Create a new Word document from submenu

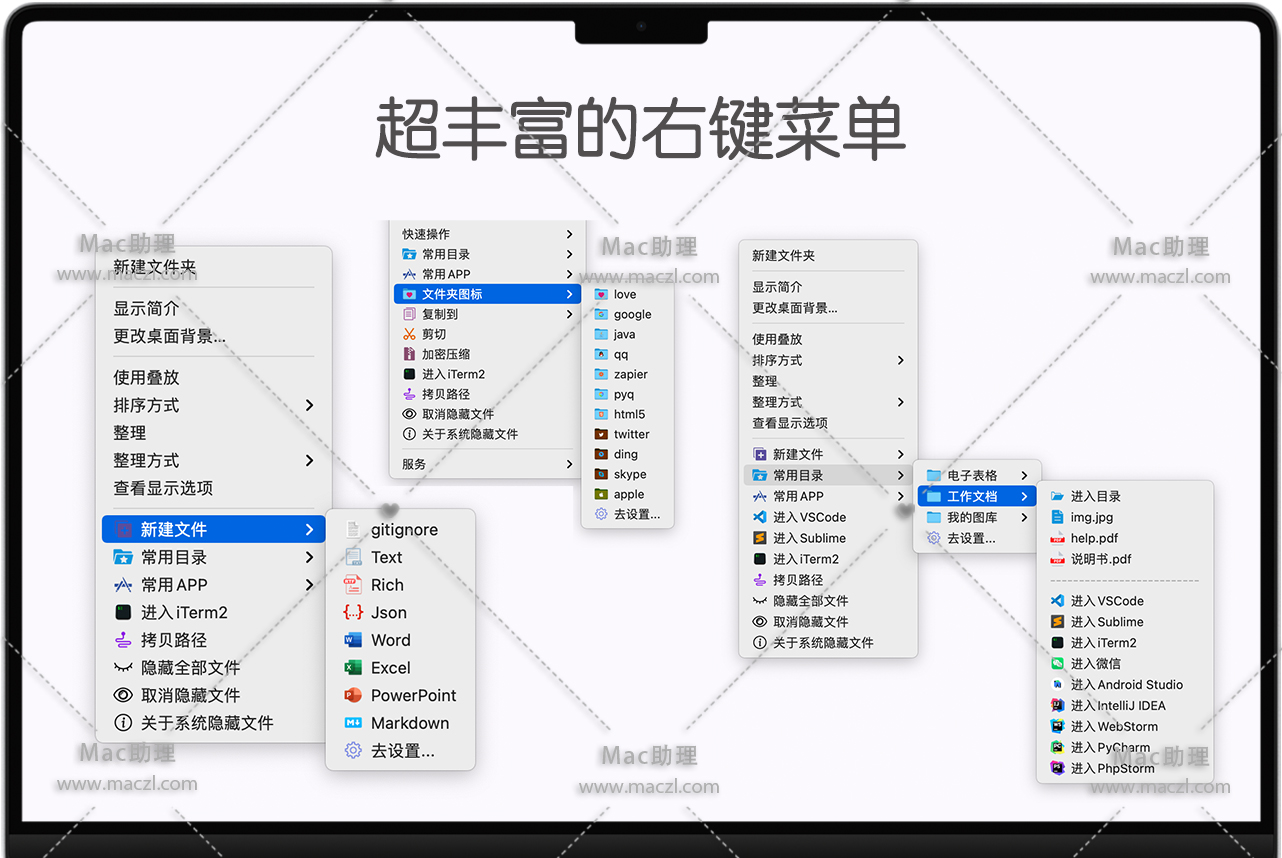pos(390,640)
